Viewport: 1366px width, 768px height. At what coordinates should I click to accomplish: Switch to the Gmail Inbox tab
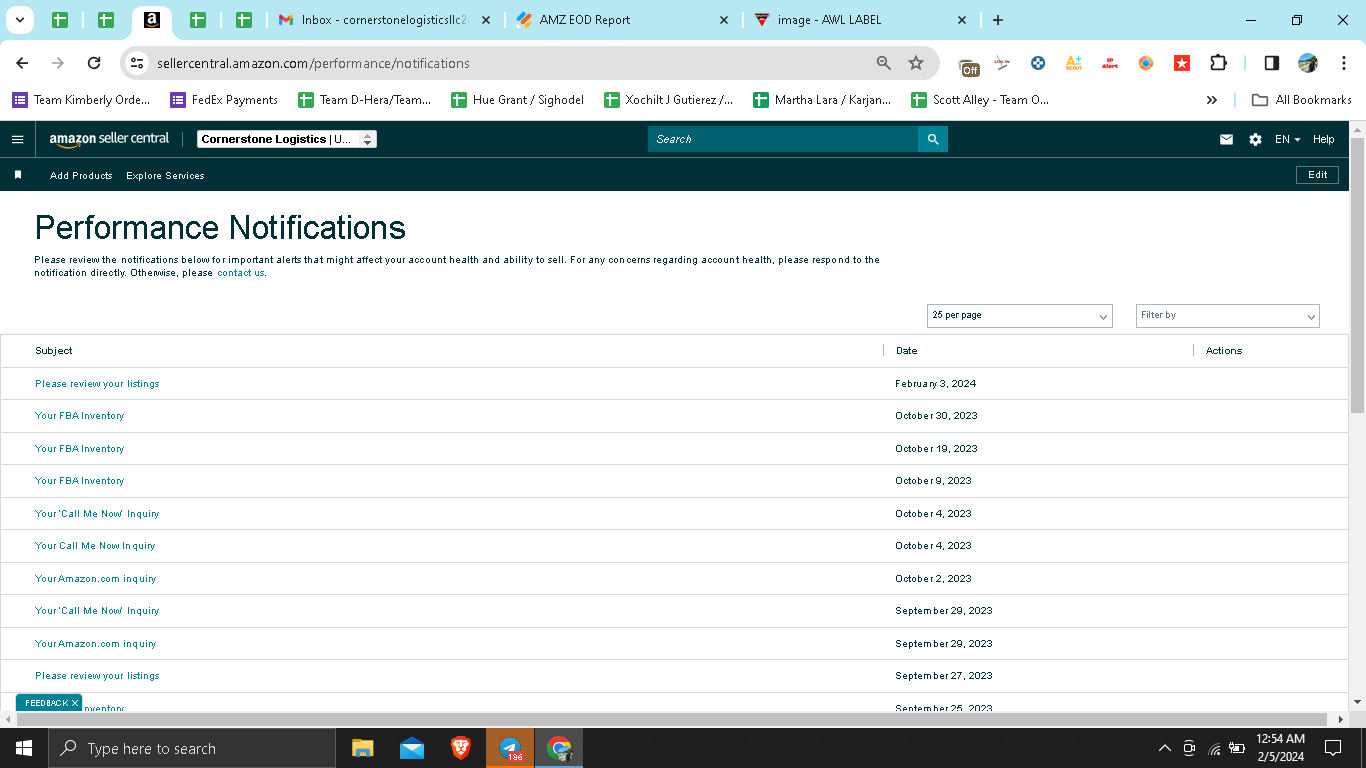tap(385, 20)
